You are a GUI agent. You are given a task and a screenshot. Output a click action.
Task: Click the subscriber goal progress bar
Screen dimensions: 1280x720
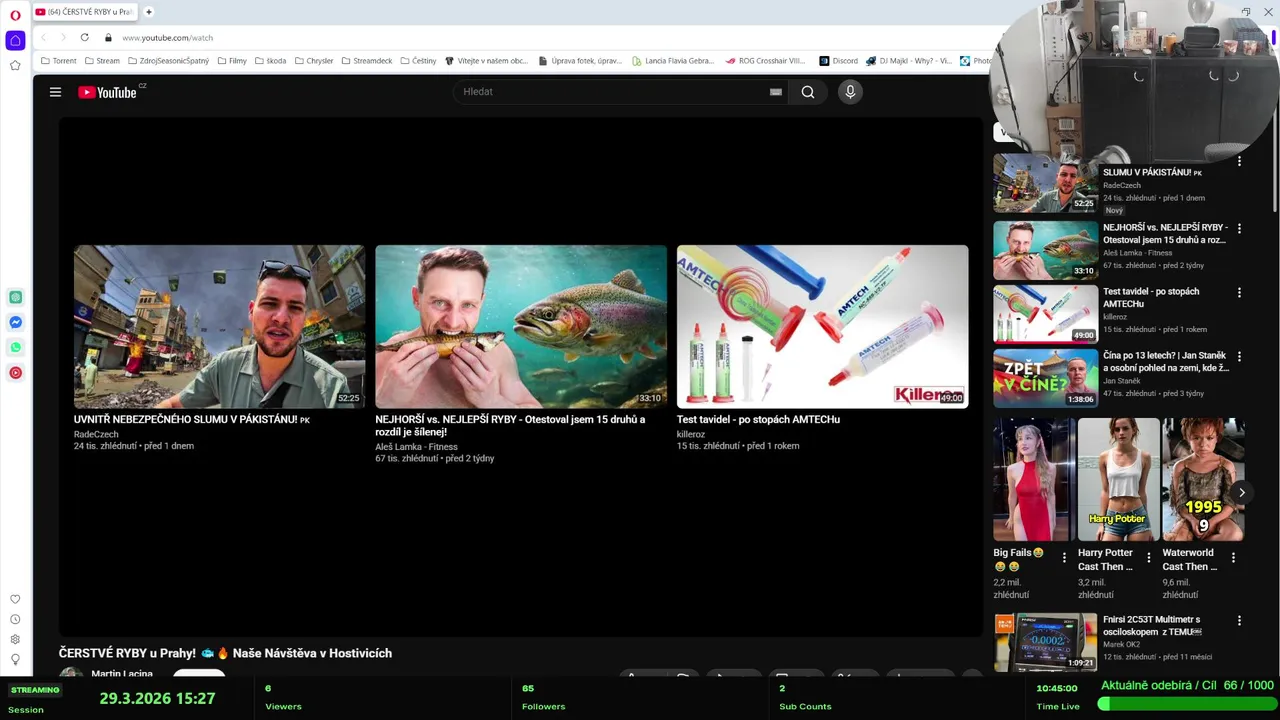[1186, 704]
